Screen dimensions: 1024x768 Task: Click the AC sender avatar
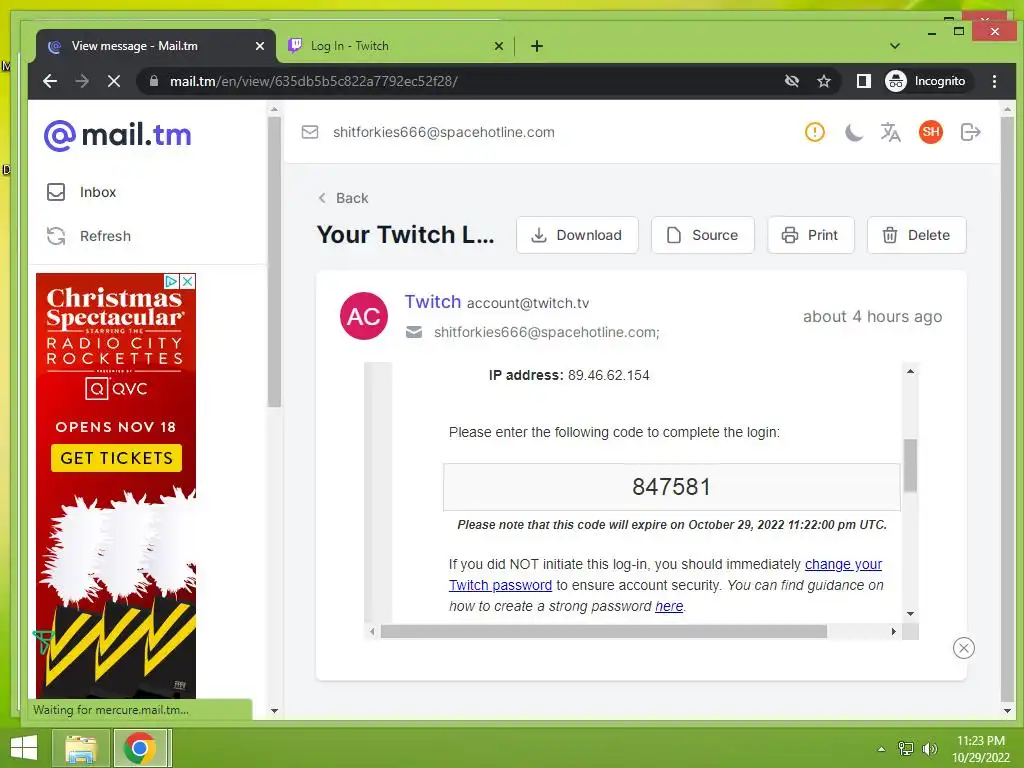(x=364, y=316)
